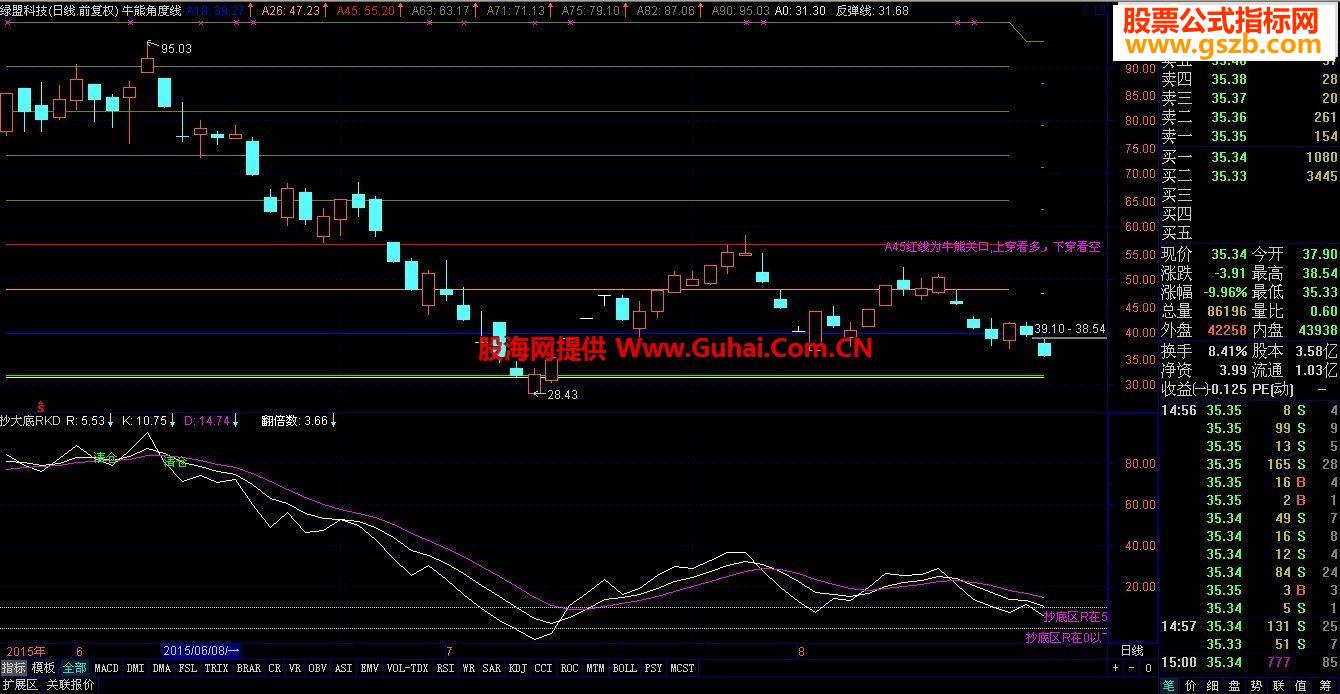This screenshot has height=694, width=1340.
Task: Select the MCST indicator
Action: tap(682, 667)
